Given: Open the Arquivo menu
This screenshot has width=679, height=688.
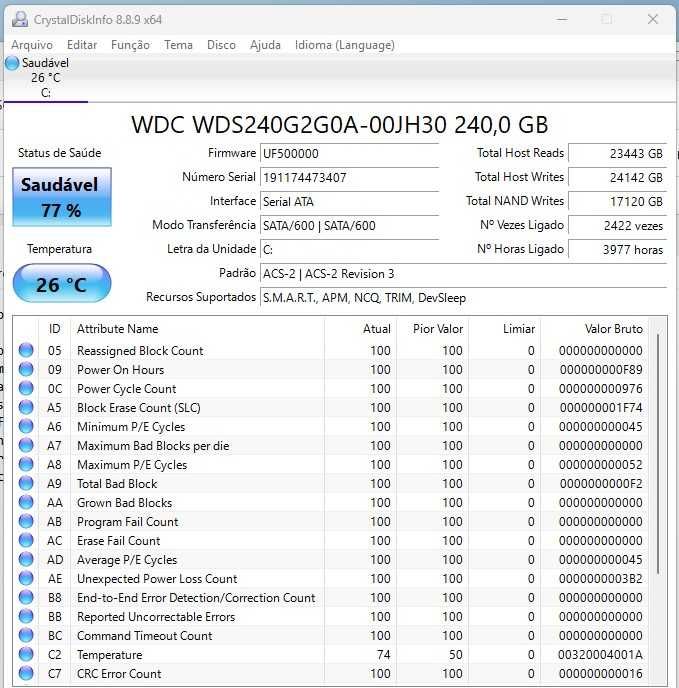Looking at the screenshot, I should 32,45.
